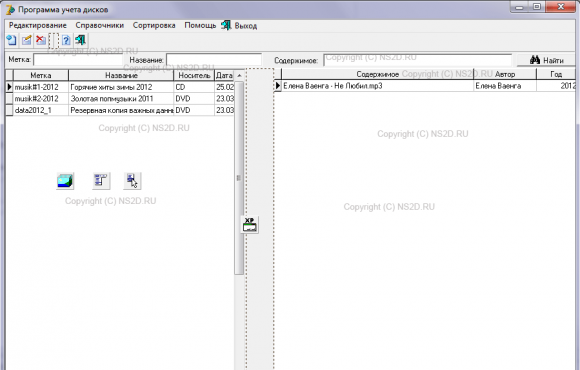This screenshot has height=370, width=580.
Task: Click the Содержимое search input field
Action: tap(418, 60)
